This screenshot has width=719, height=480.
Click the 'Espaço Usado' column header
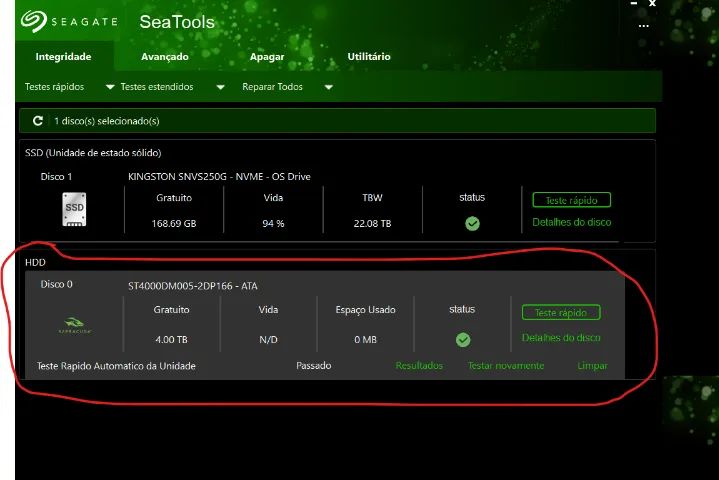365,310
